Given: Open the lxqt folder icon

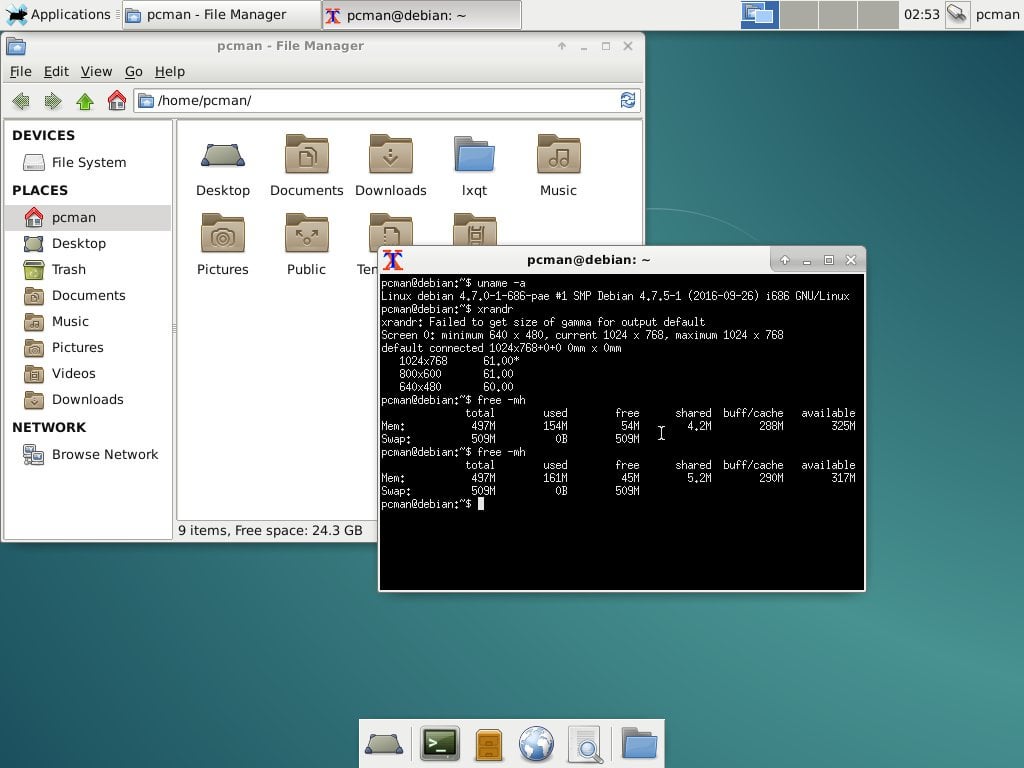Looking at the screenshot, I should click(x=474, y=155).
